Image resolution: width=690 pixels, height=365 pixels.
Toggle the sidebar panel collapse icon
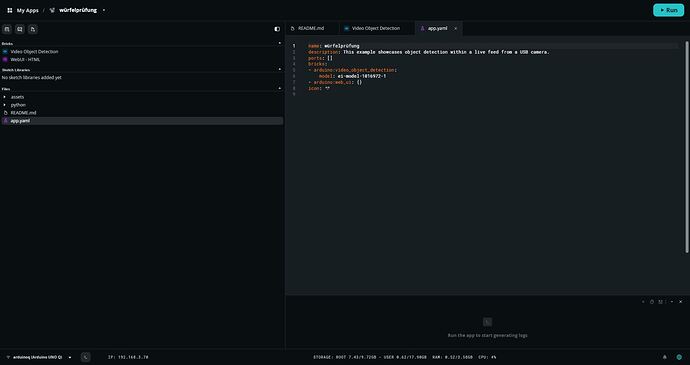coord(277,29)
